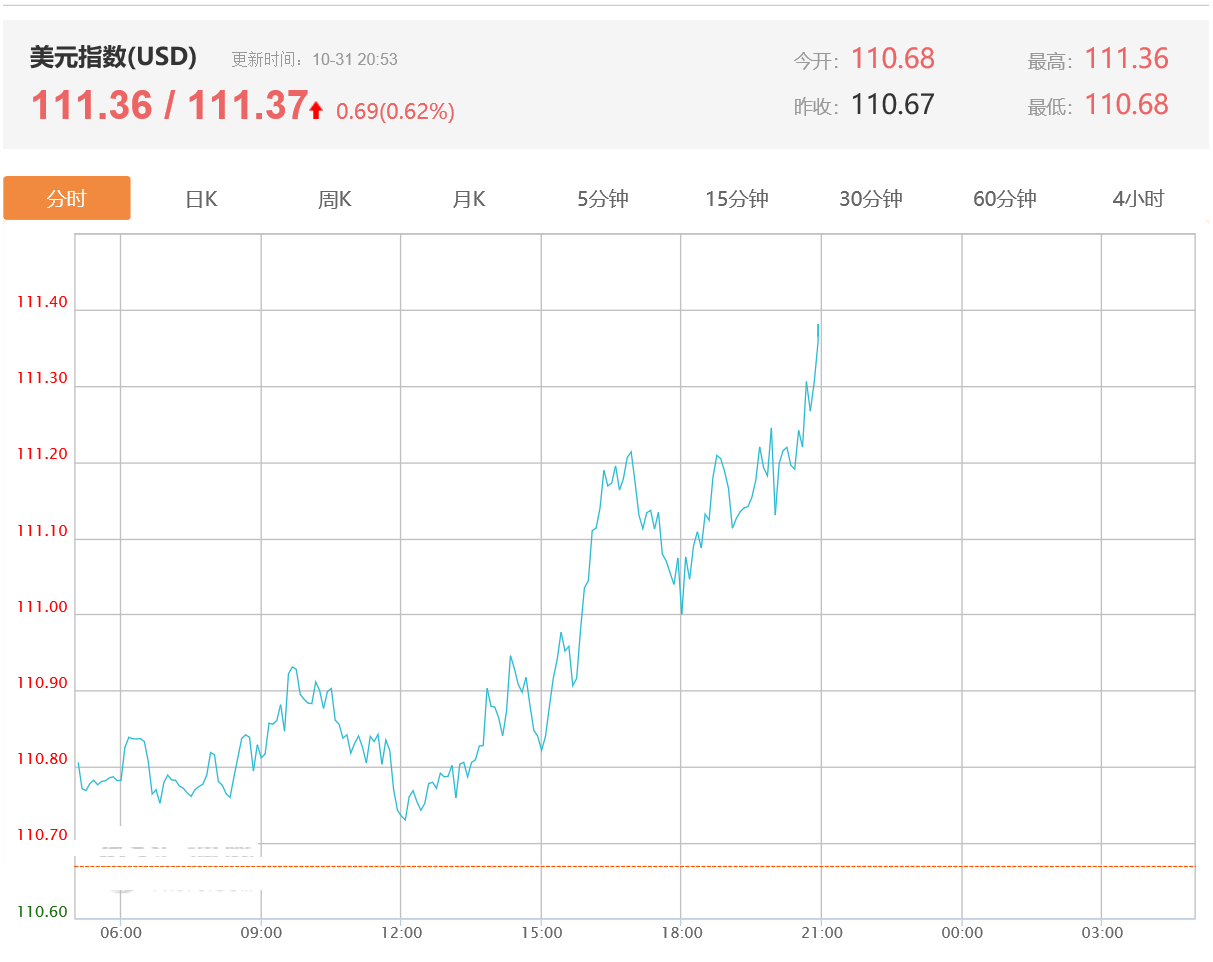Click the 06:00 time axis label
Screen dimensions: 1213x962
[121, 933]
